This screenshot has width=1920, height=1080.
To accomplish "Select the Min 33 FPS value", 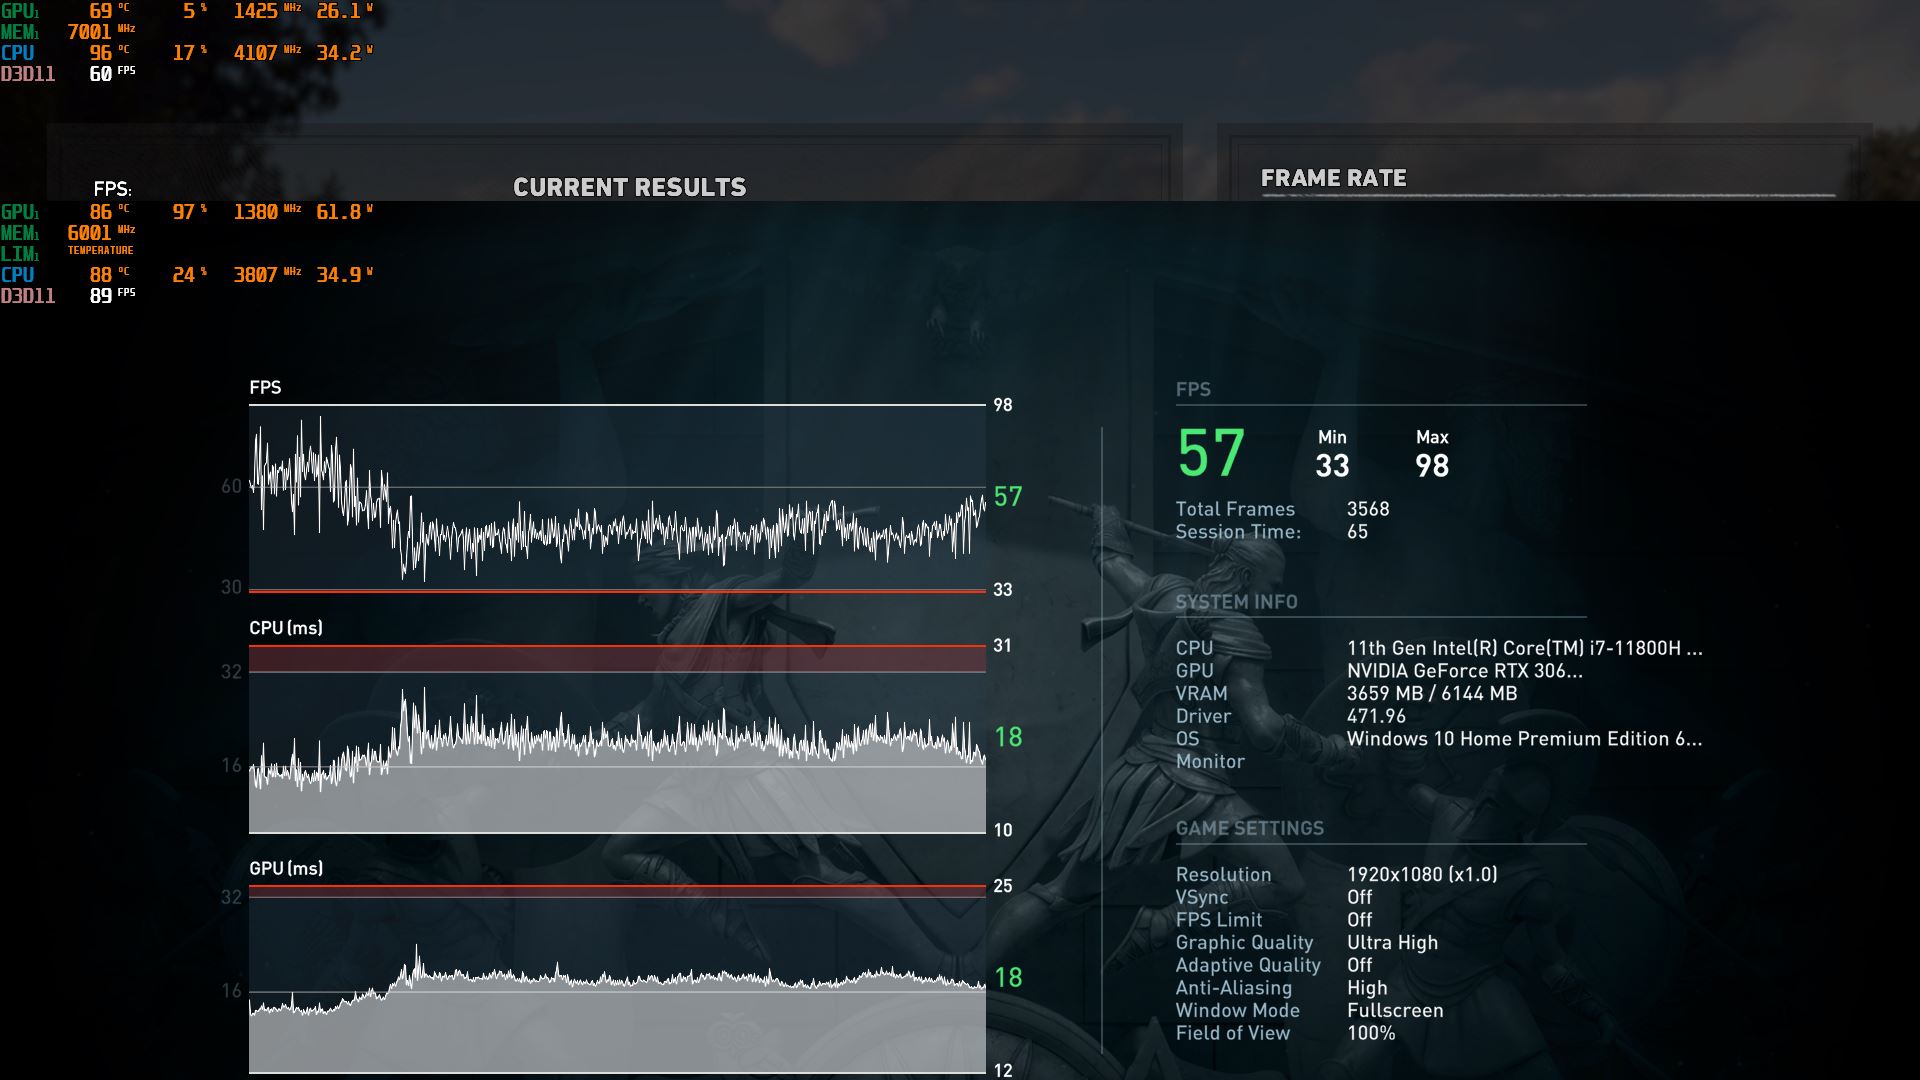I will (1332, 465).
